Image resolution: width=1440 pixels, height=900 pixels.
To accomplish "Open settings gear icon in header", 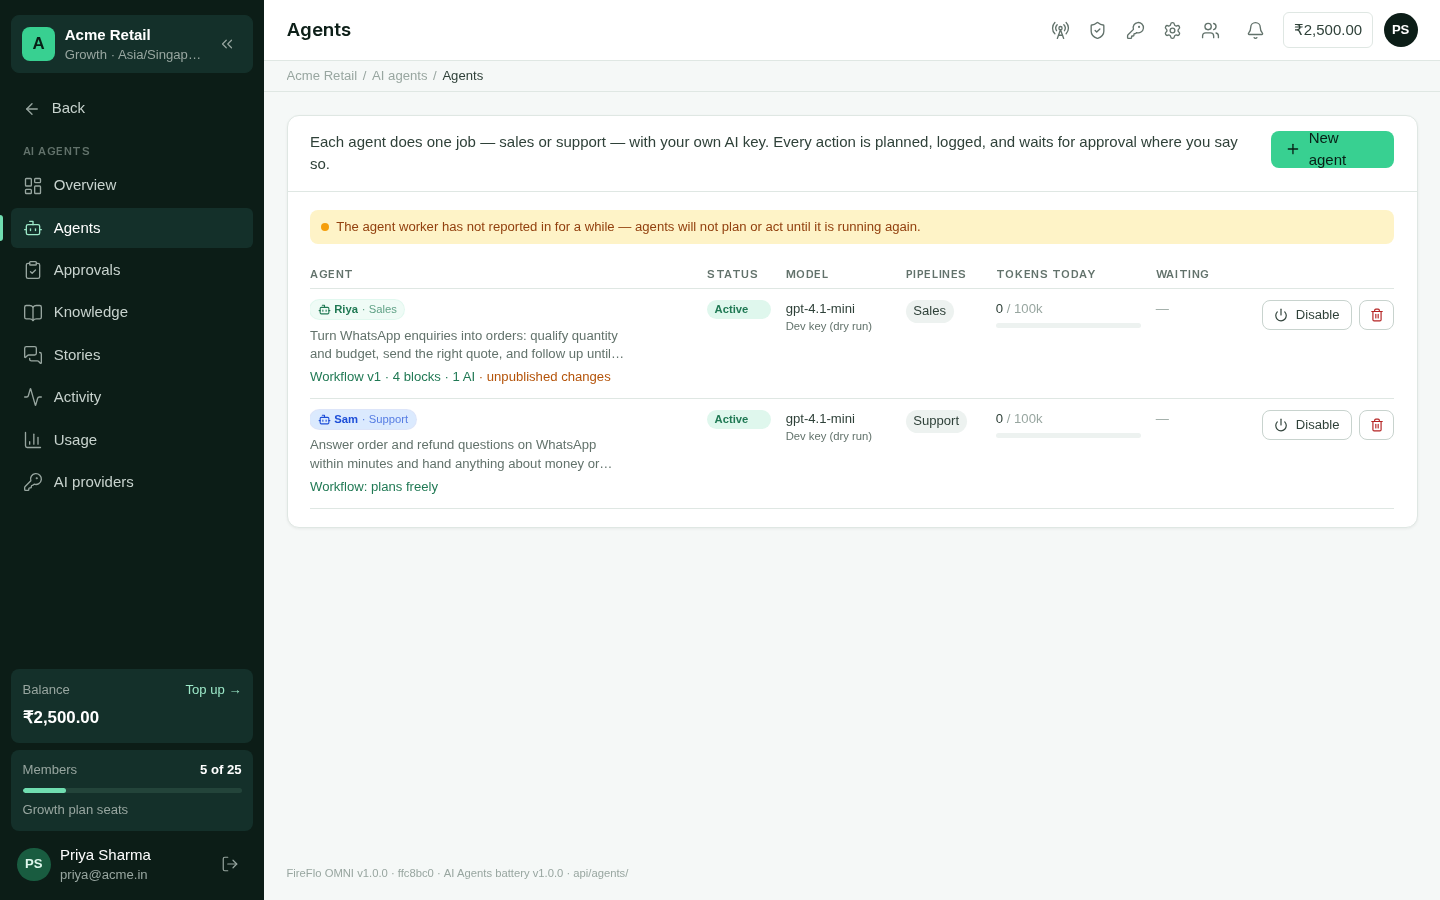I will (1172, 30).
